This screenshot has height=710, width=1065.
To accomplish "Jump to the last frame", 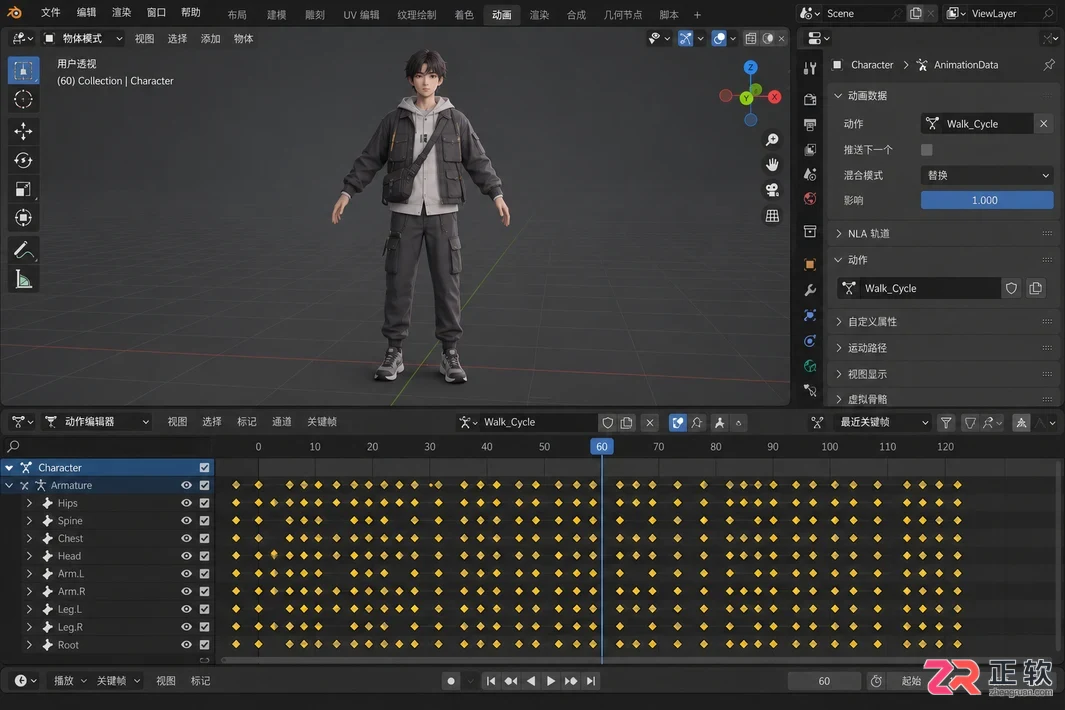I will tap(591, 681).
